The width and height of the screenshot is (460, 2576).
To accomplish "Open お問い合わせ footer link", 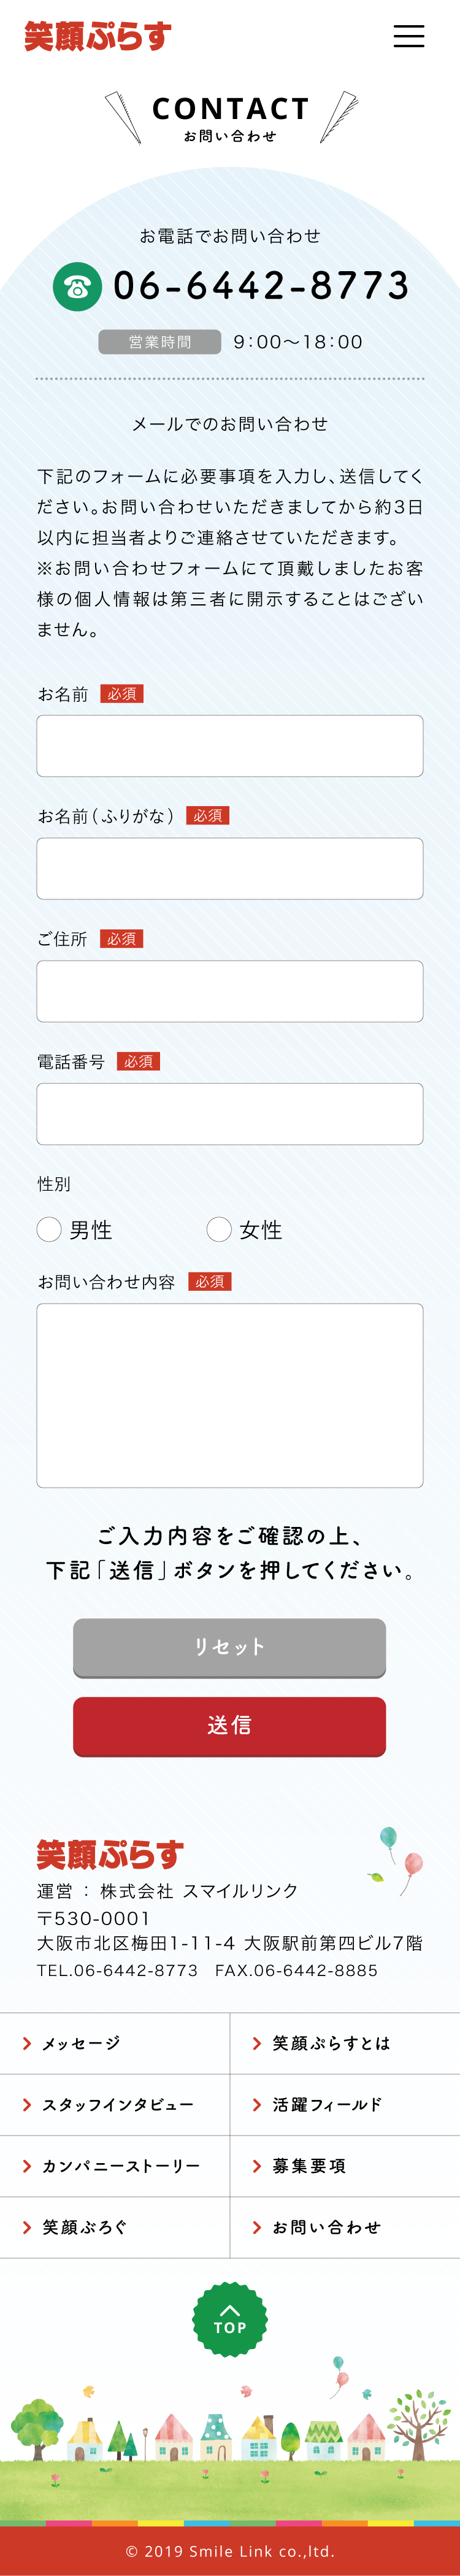I will tap(326, 2227).
